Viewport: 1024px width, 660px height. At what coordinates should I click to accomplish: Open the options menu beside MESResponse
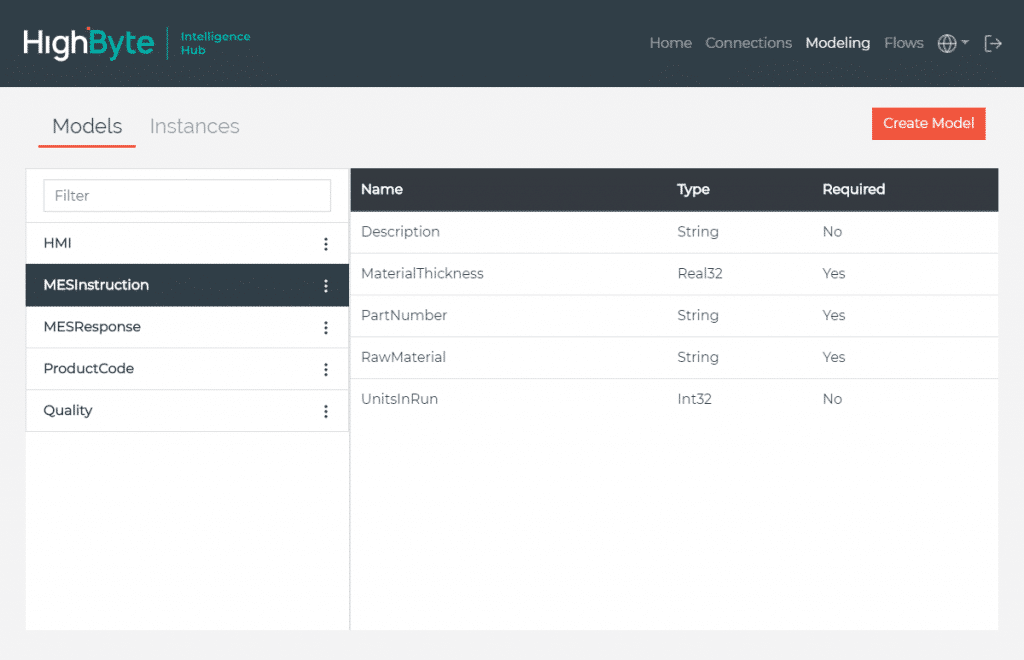[325, 328]
